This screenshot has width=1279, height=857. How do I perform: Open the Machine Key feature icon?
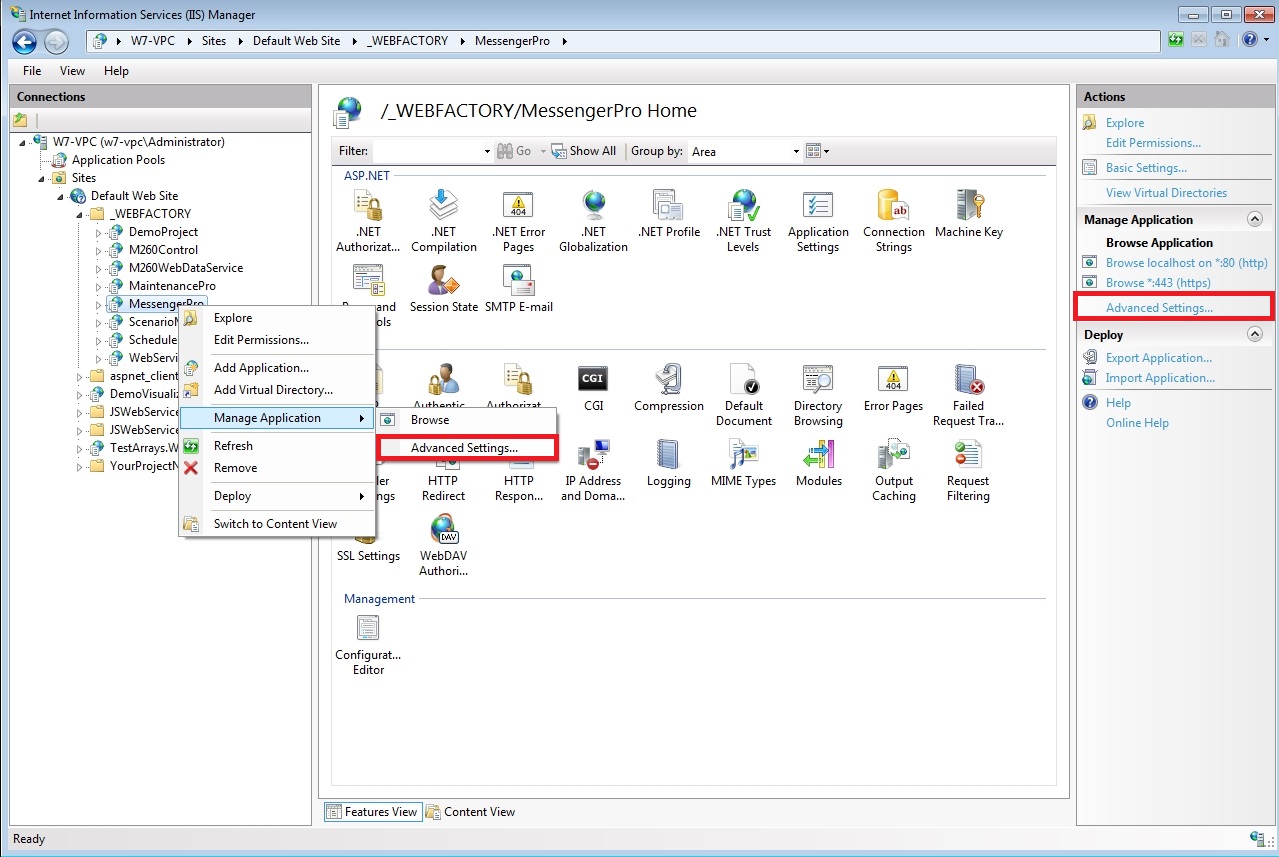tap(968, 213)
